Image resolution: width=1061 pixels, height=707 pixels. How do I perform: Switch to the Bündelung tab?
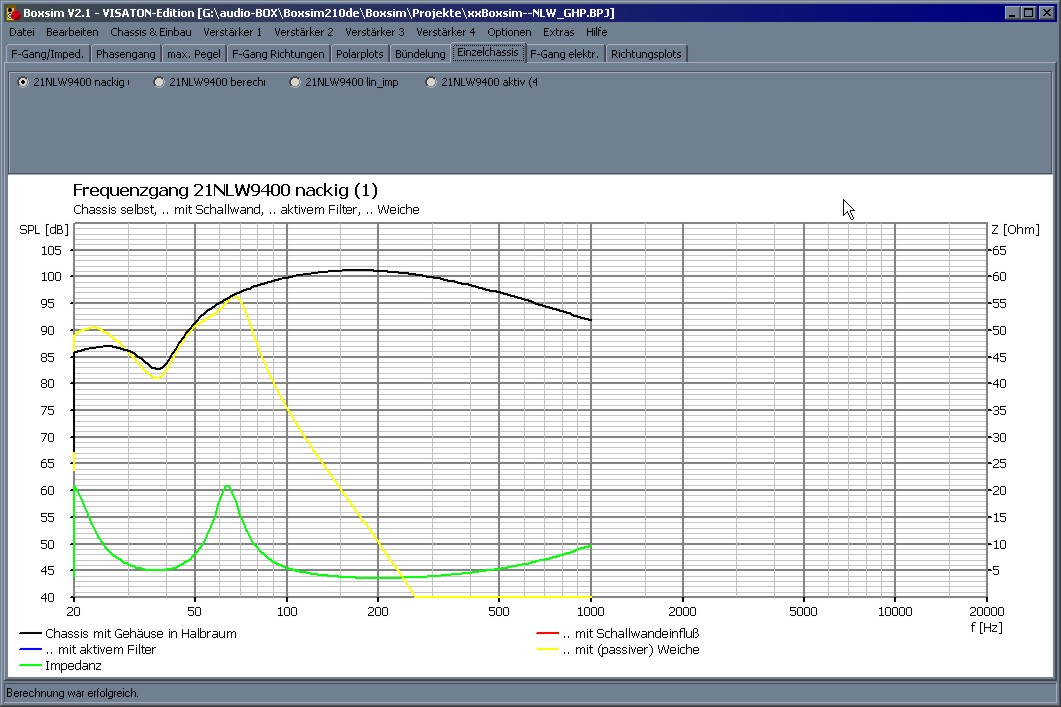click(420, 54)
